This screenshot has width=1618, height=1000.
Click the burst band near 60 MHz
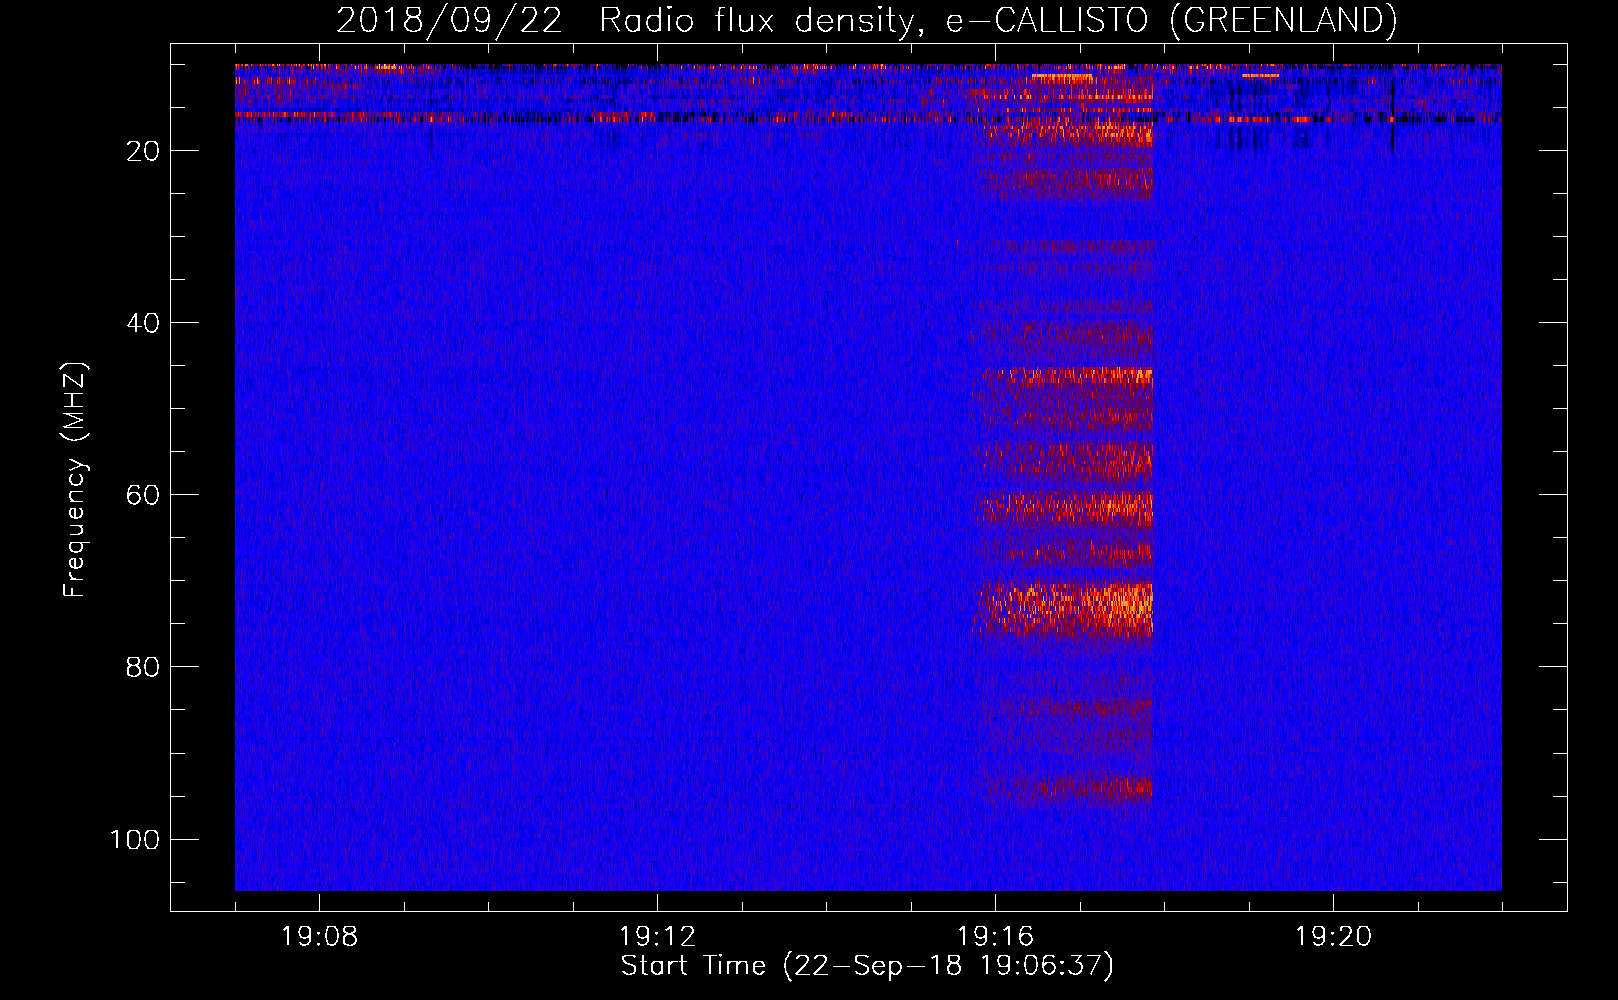1066,509
